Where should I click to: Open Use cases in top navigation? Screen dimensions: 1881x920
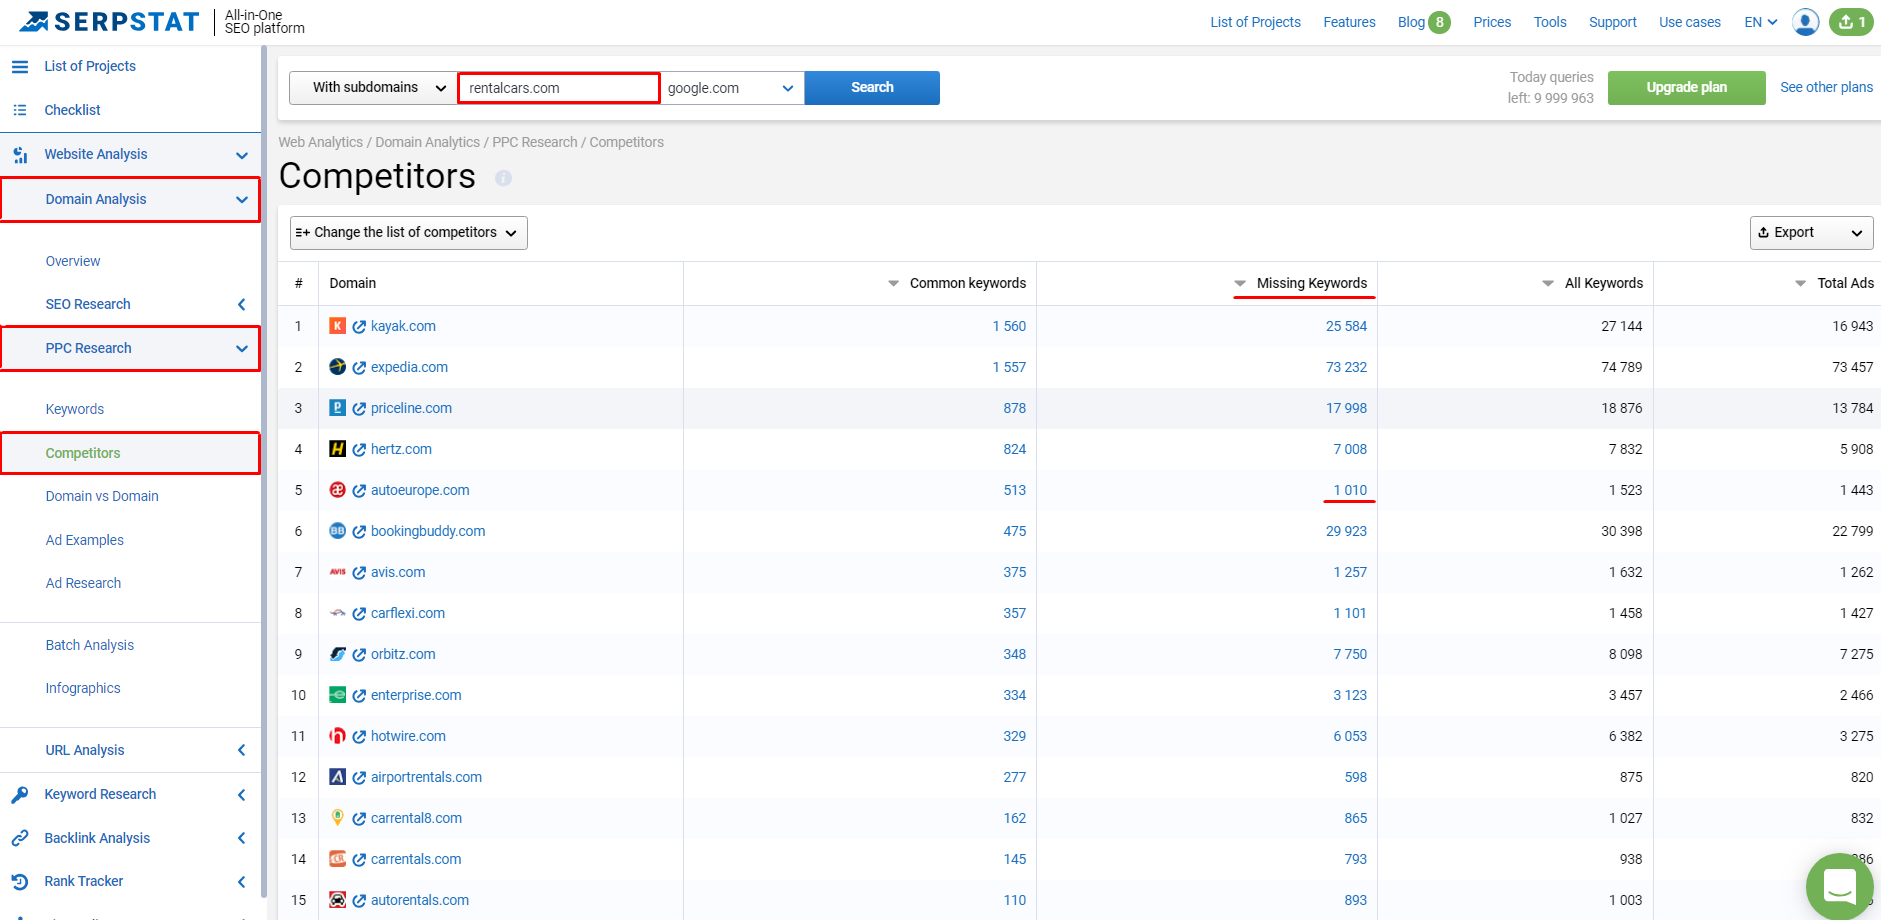(x=1690, y=22)
